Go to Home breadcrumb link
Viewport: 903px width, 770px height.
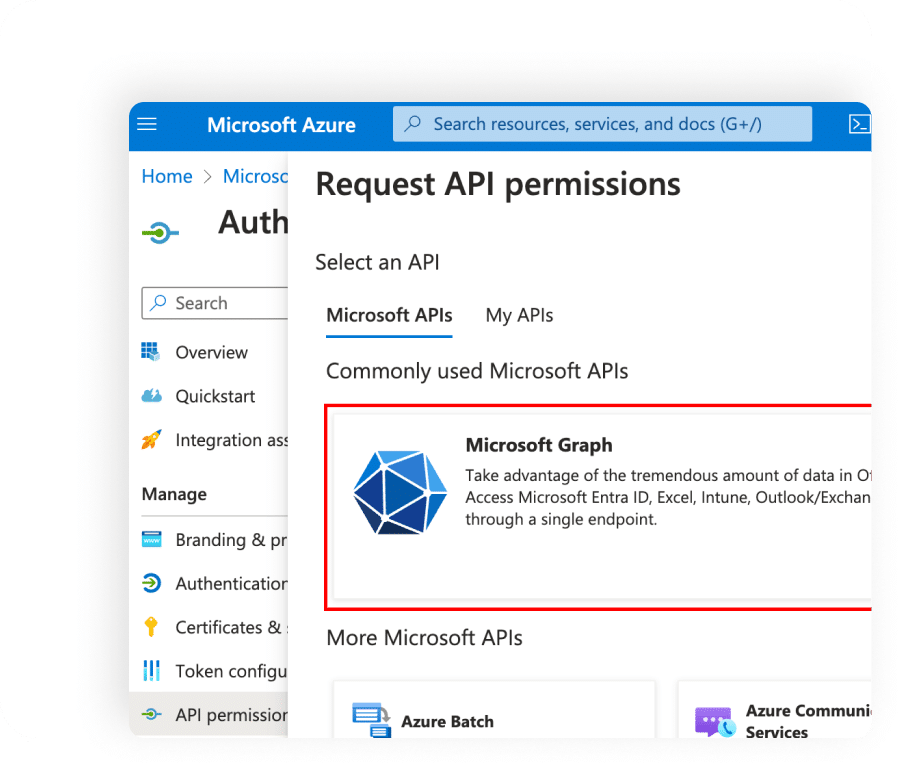coord(167,177)
